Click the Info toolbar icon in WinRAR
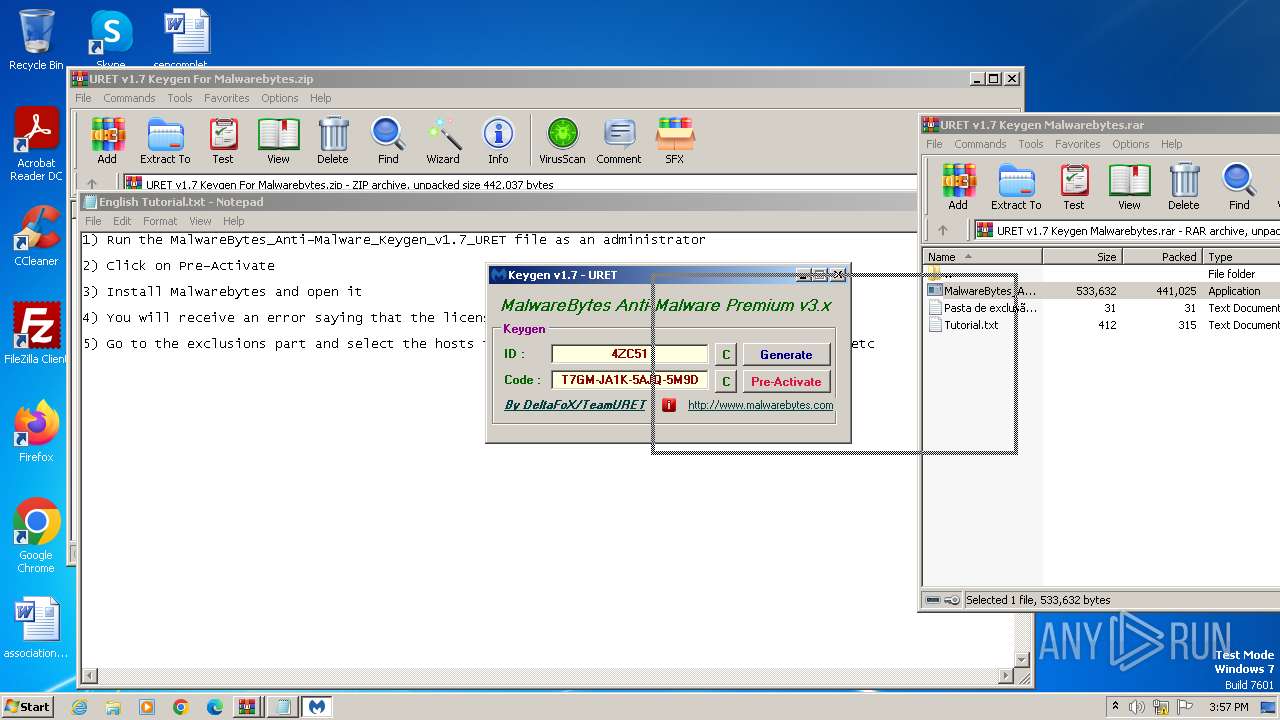 (498, 141)
